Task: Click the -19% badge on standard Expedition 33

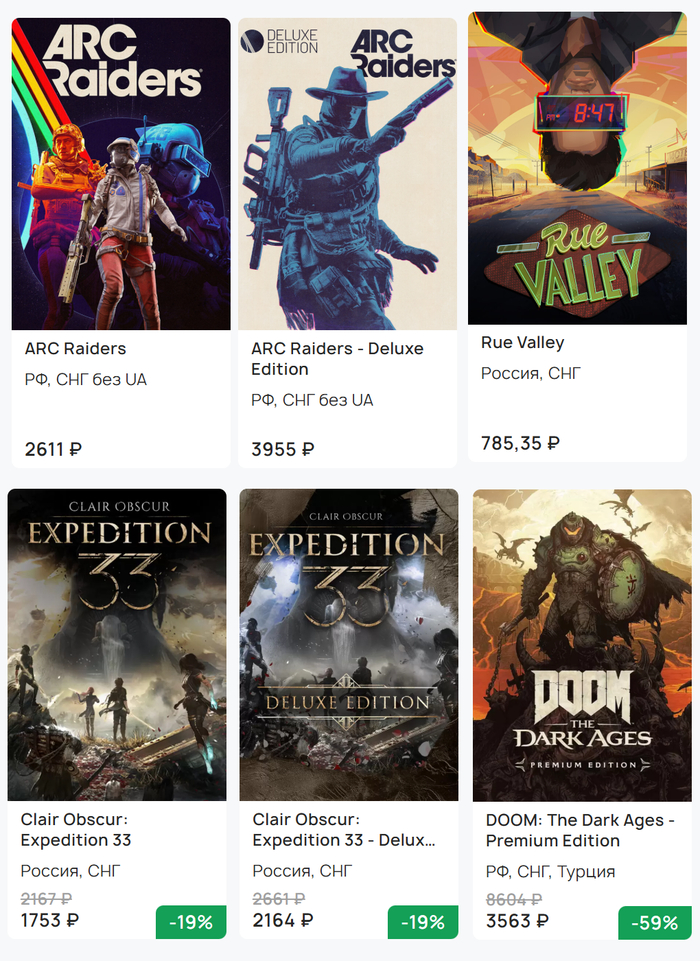Action: [191, 922]
